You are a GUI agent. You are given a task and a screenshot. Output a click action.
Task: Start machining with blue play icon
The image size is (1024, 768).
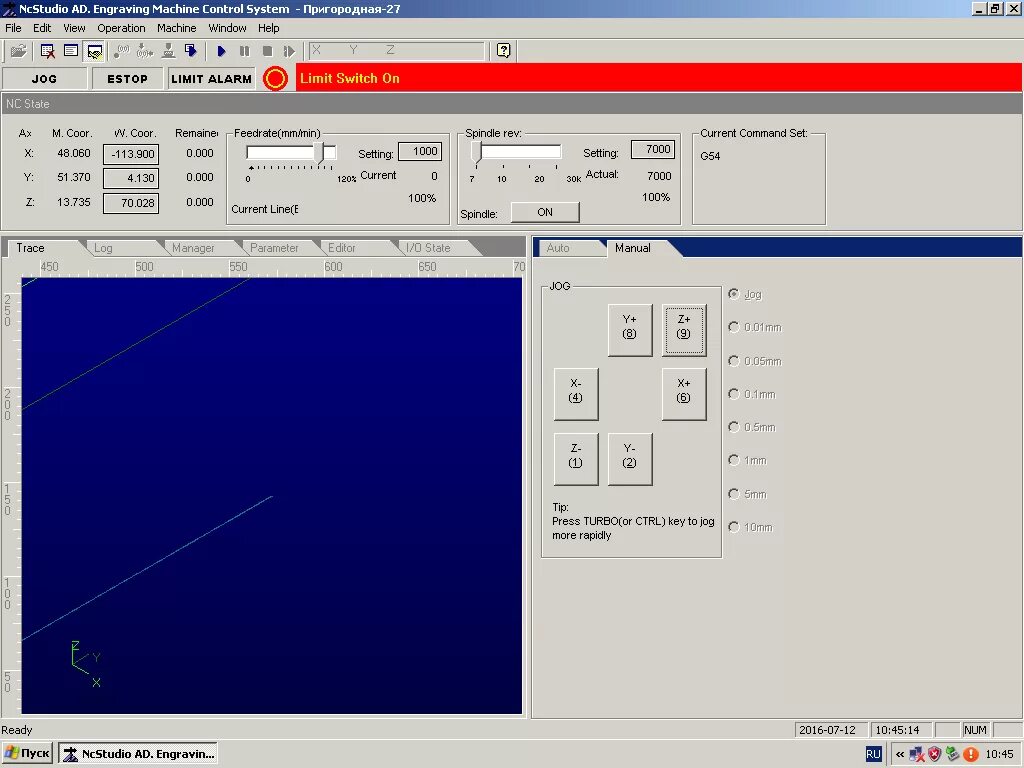pos(221,51)
